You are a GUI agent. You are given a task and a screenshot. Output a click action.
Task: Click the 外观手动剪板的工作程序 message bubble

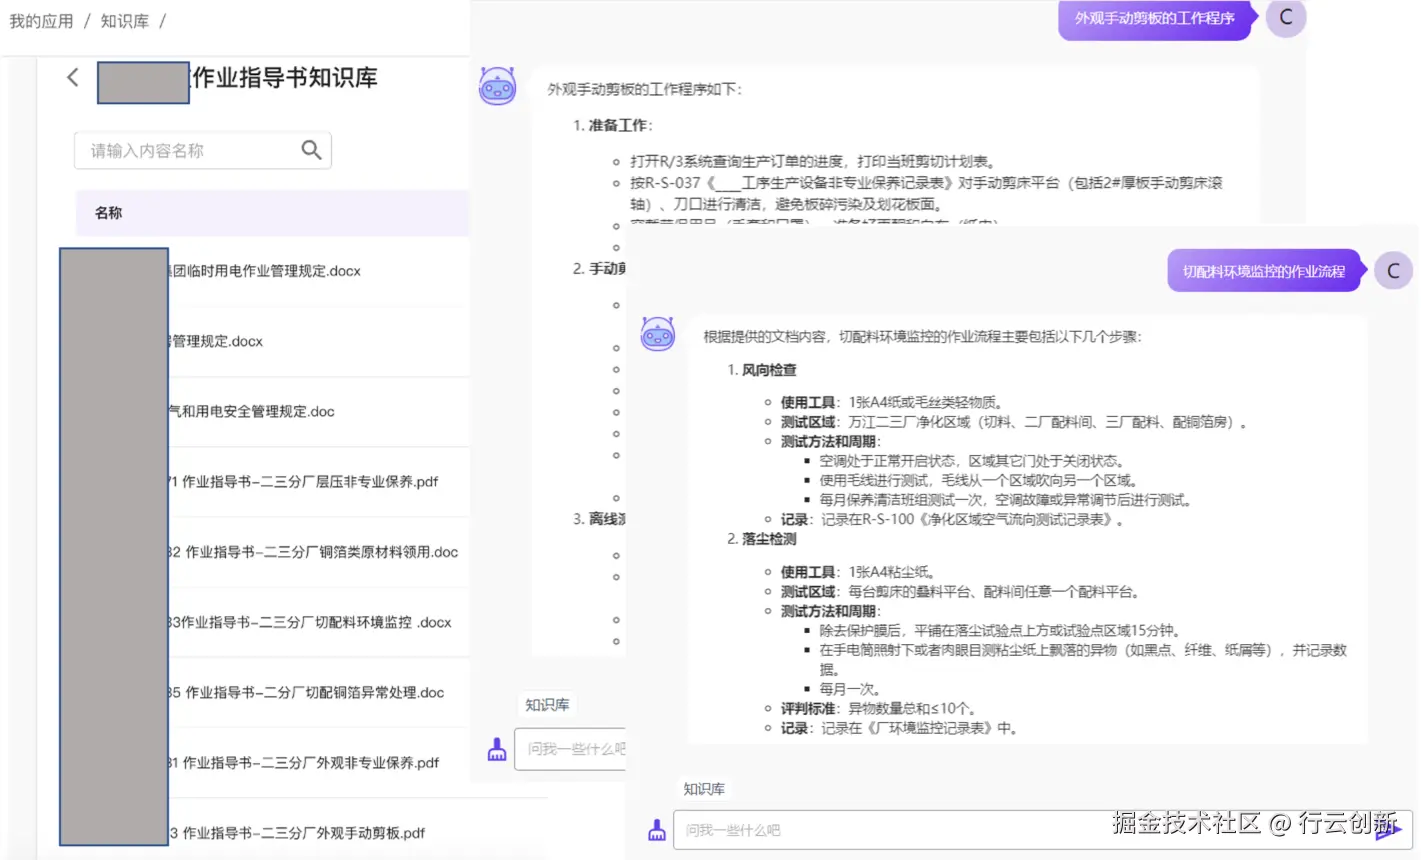(x=1154, y=18)
